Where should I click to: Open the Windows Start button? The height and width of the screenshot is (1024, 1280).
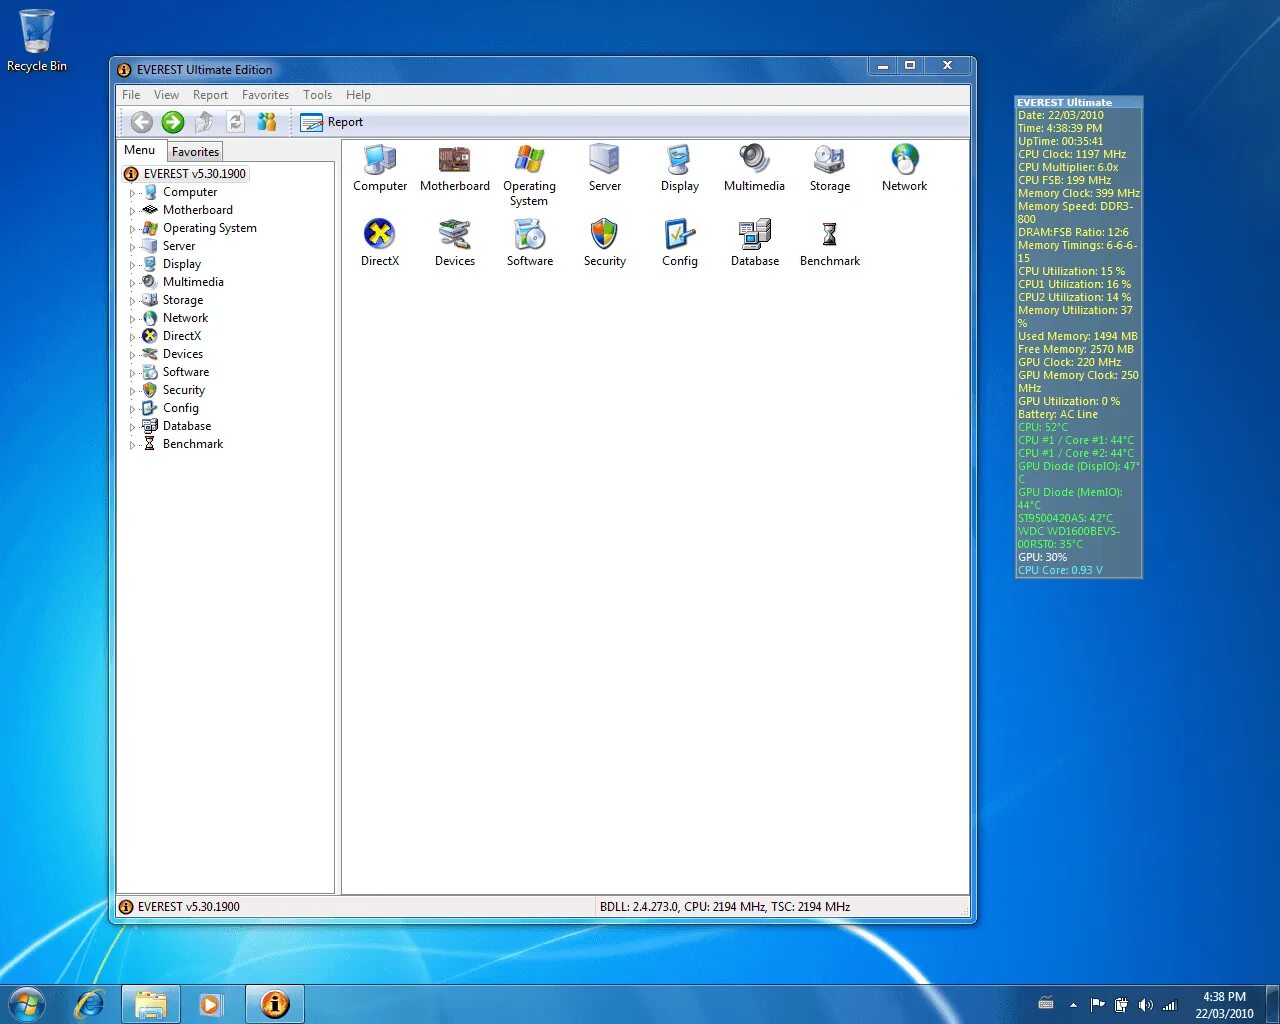[x=27, y=1004]
